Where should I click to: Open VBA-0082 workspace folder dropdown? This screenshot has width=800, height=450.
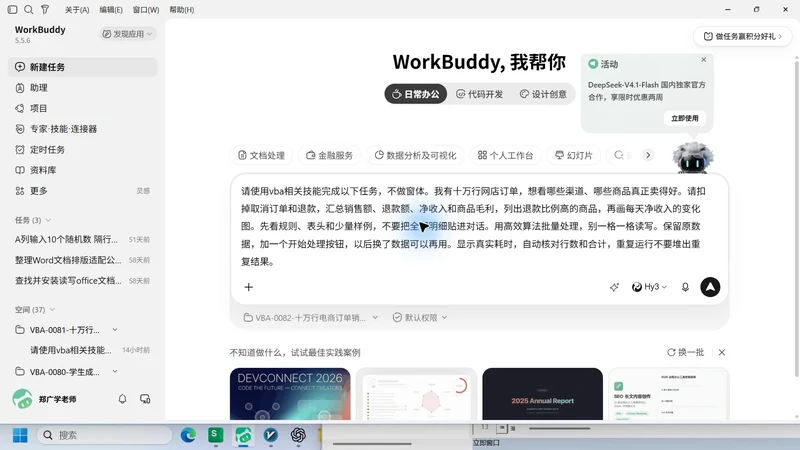tap(310, 317)
